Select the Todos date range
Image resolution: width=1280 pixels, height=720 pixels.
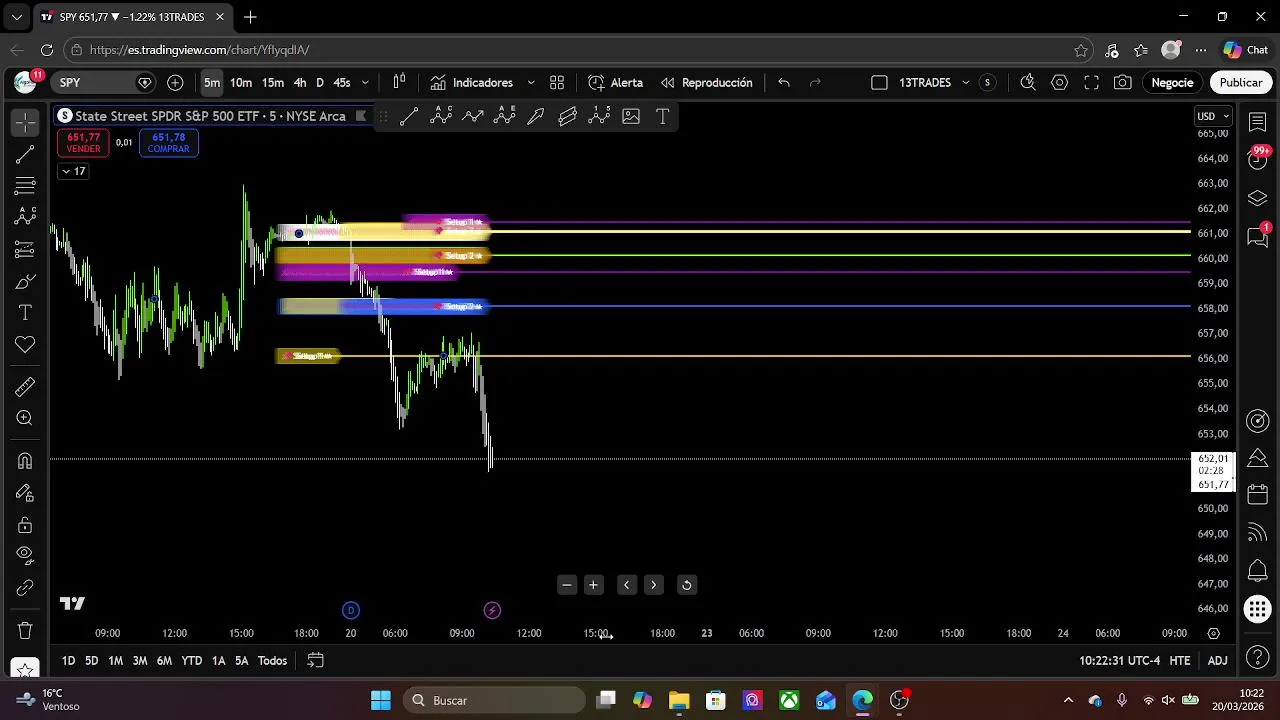point(272,661)
